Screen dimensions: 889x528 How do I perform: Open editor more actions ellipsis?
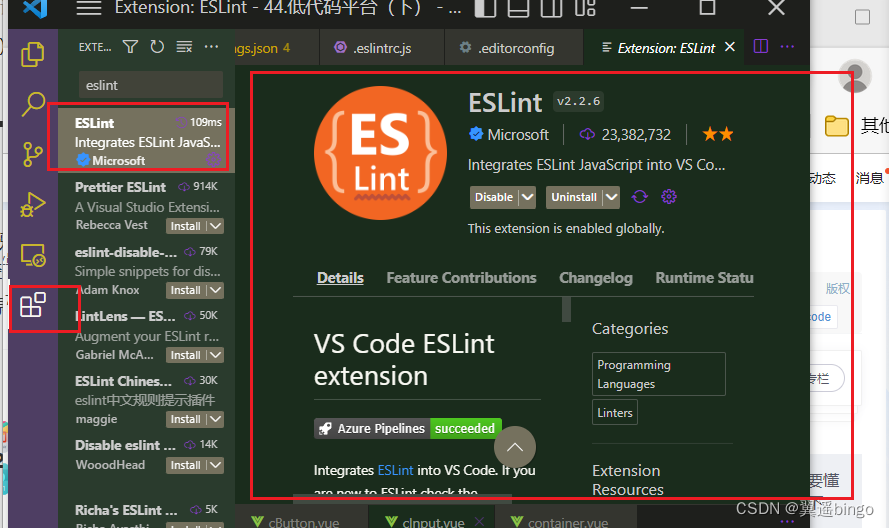[x=788, y=47]
